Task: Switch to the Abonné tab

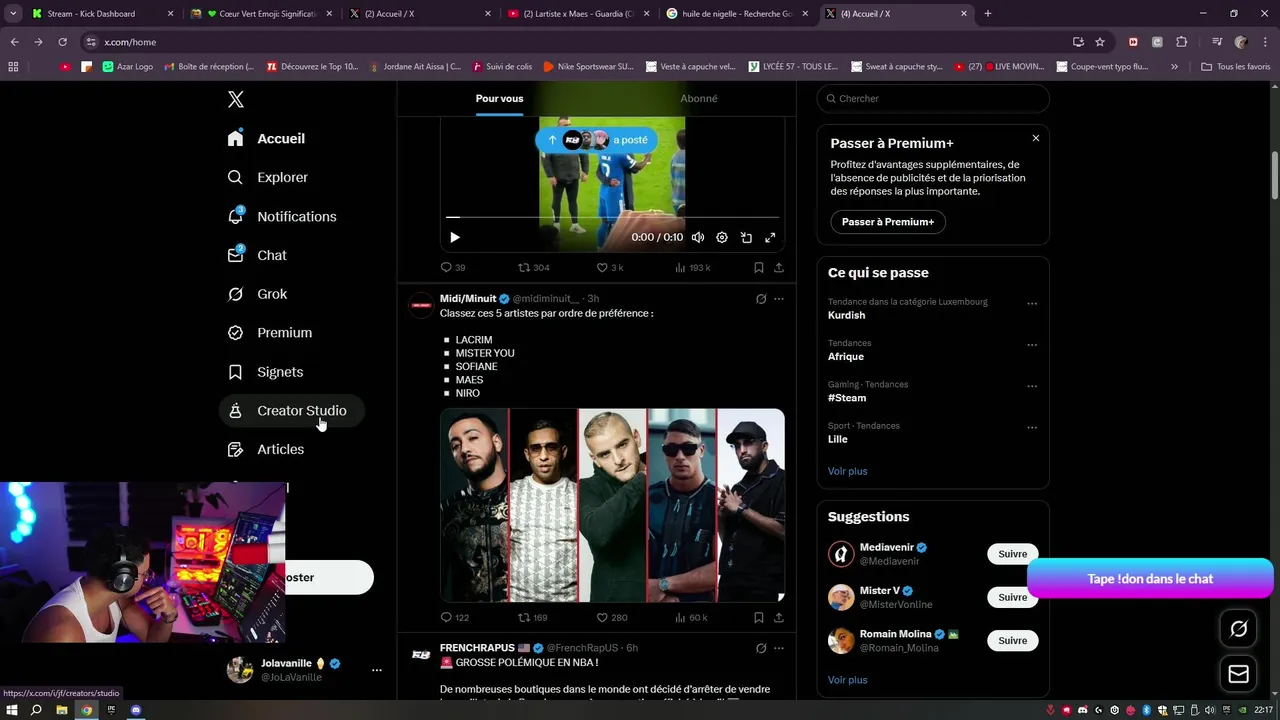Action: click(698, 98)
